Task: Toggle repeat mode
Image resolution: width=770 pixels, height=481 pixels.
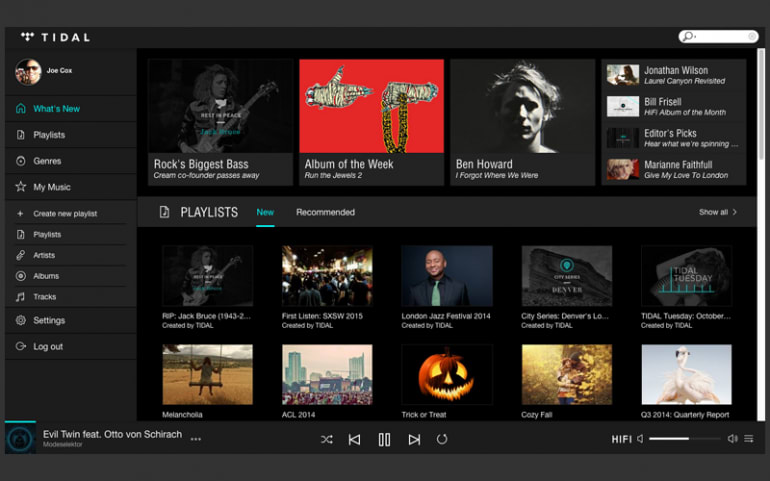Action: click(x=442, y=439)
